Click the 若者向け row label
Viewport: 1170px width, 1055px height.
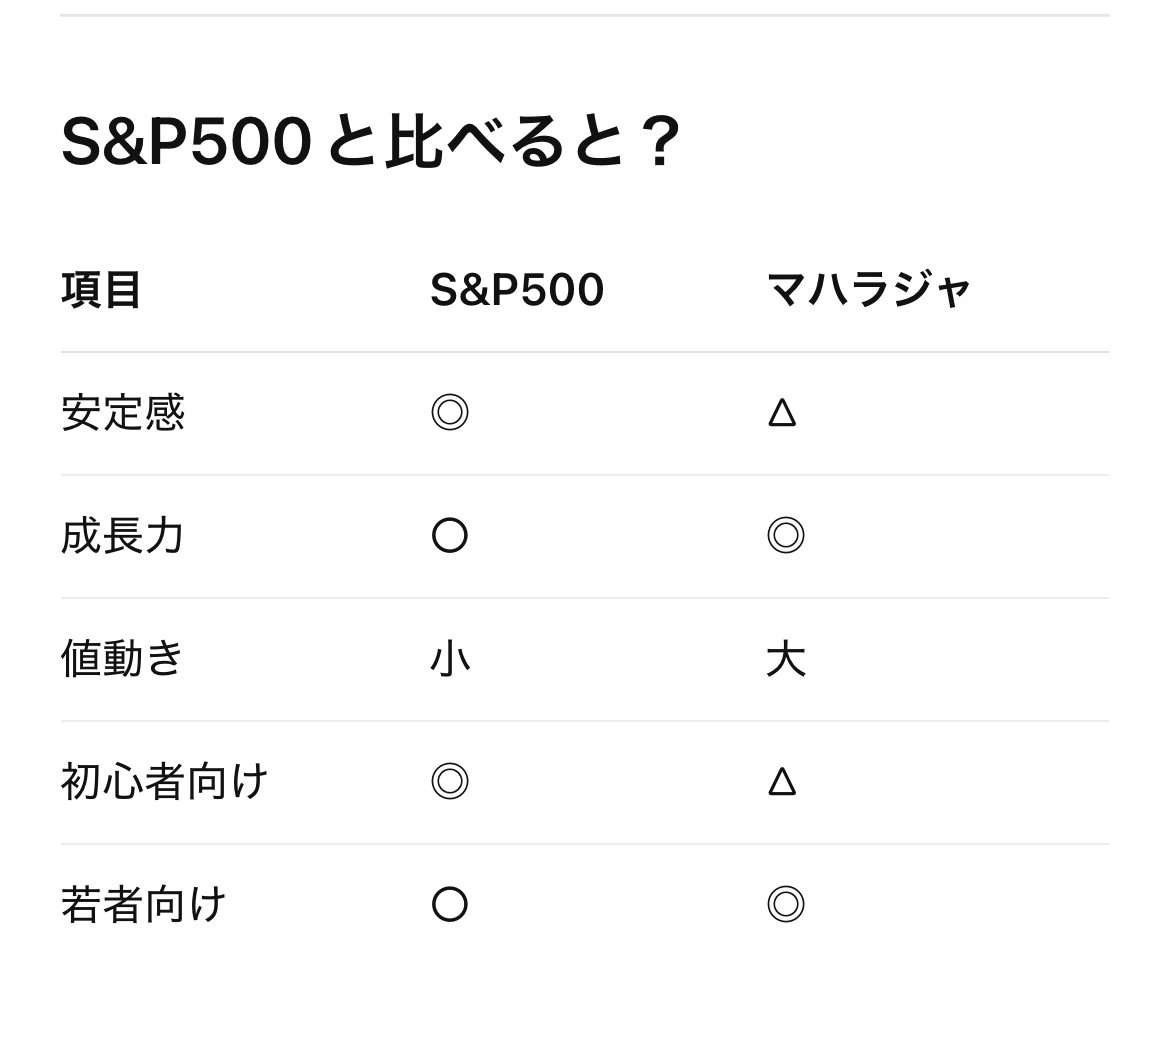(143, 905)
